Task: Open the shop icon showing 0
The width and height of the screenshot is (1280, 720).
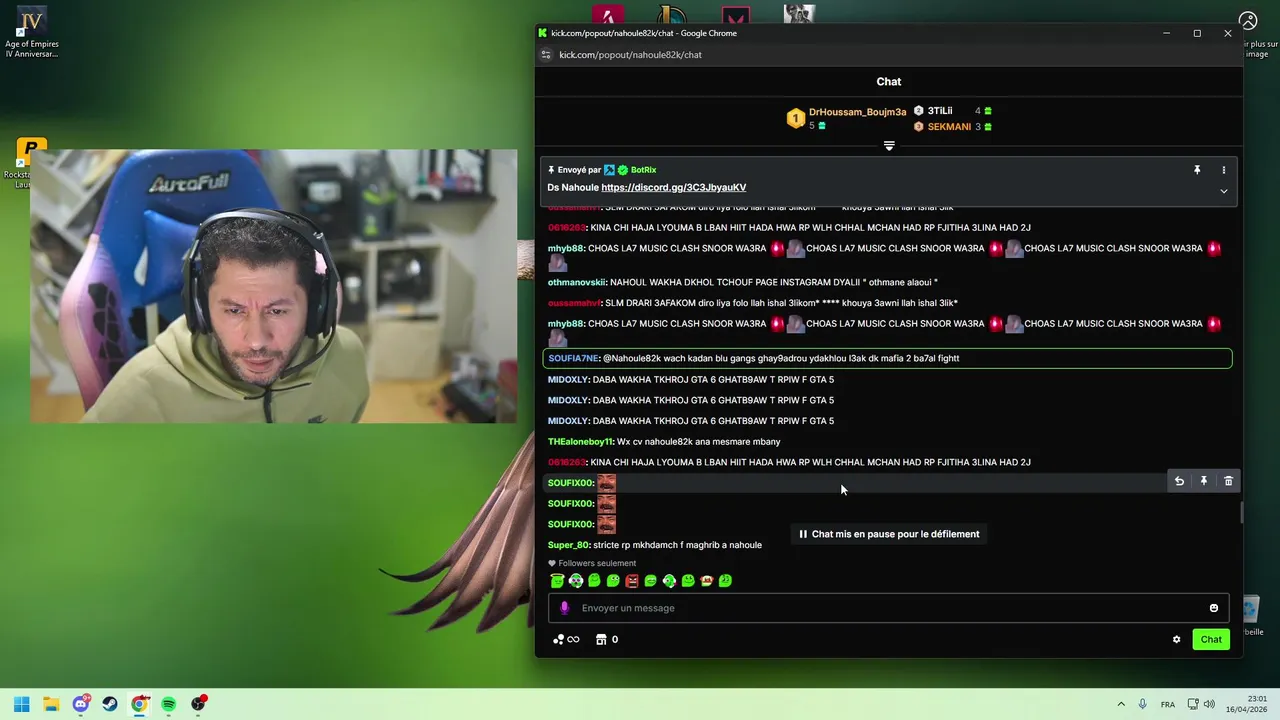Action: click(x=607, y=639)
